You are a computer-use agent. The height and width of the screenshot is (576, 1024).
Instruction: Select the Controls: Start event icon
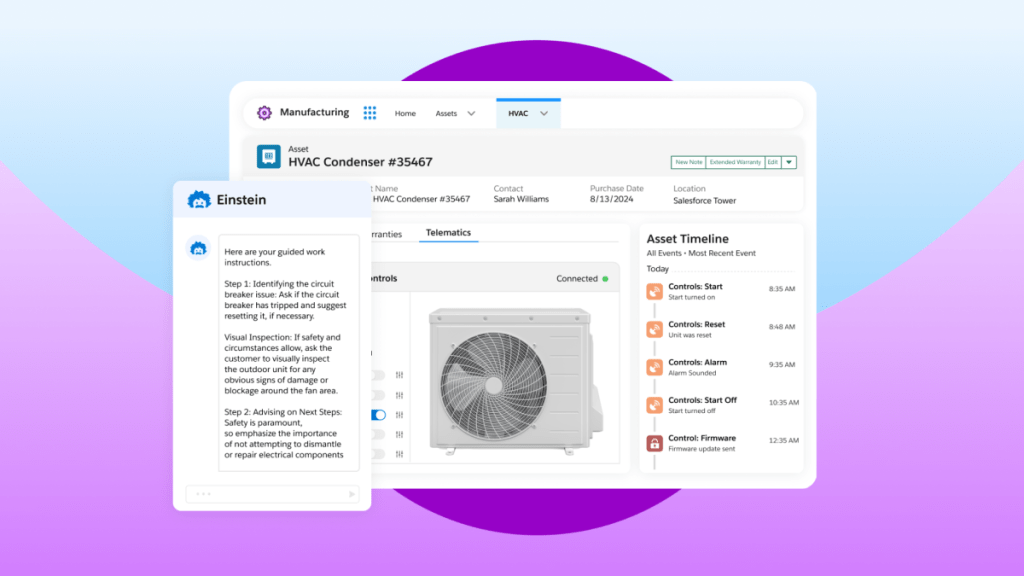pyautogui.click(x=655, y=291)
